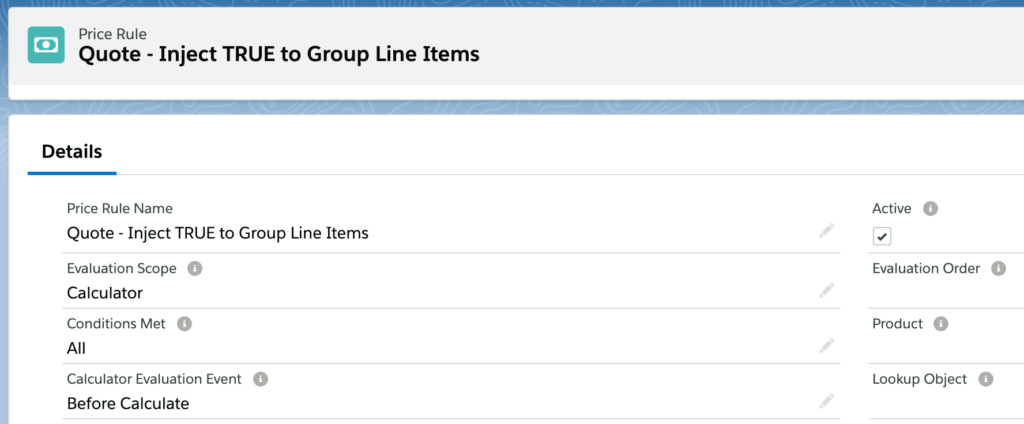Edit Evaluation Scope using pencil icon
Viewport: 1024px width, 424px height.
tap(827, 291)
